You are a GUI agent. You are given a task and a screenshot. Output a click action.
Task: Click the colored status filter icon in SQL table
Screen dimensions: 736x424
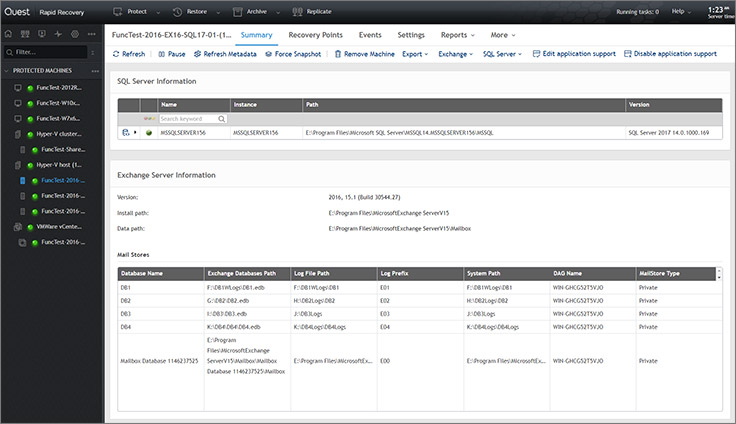[149, 119]
